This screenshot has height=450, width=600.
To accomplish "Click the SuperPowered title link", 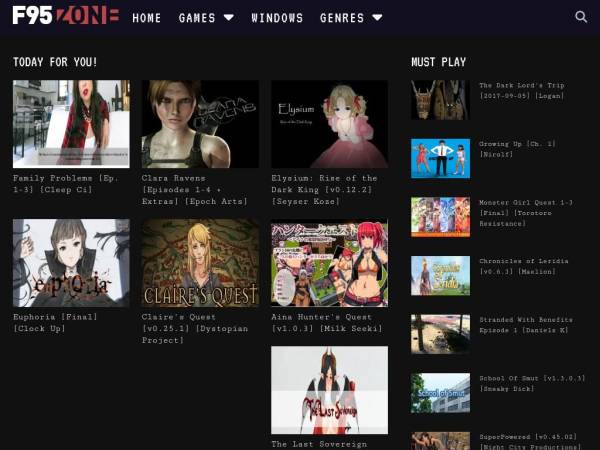I will pos(530,441).
